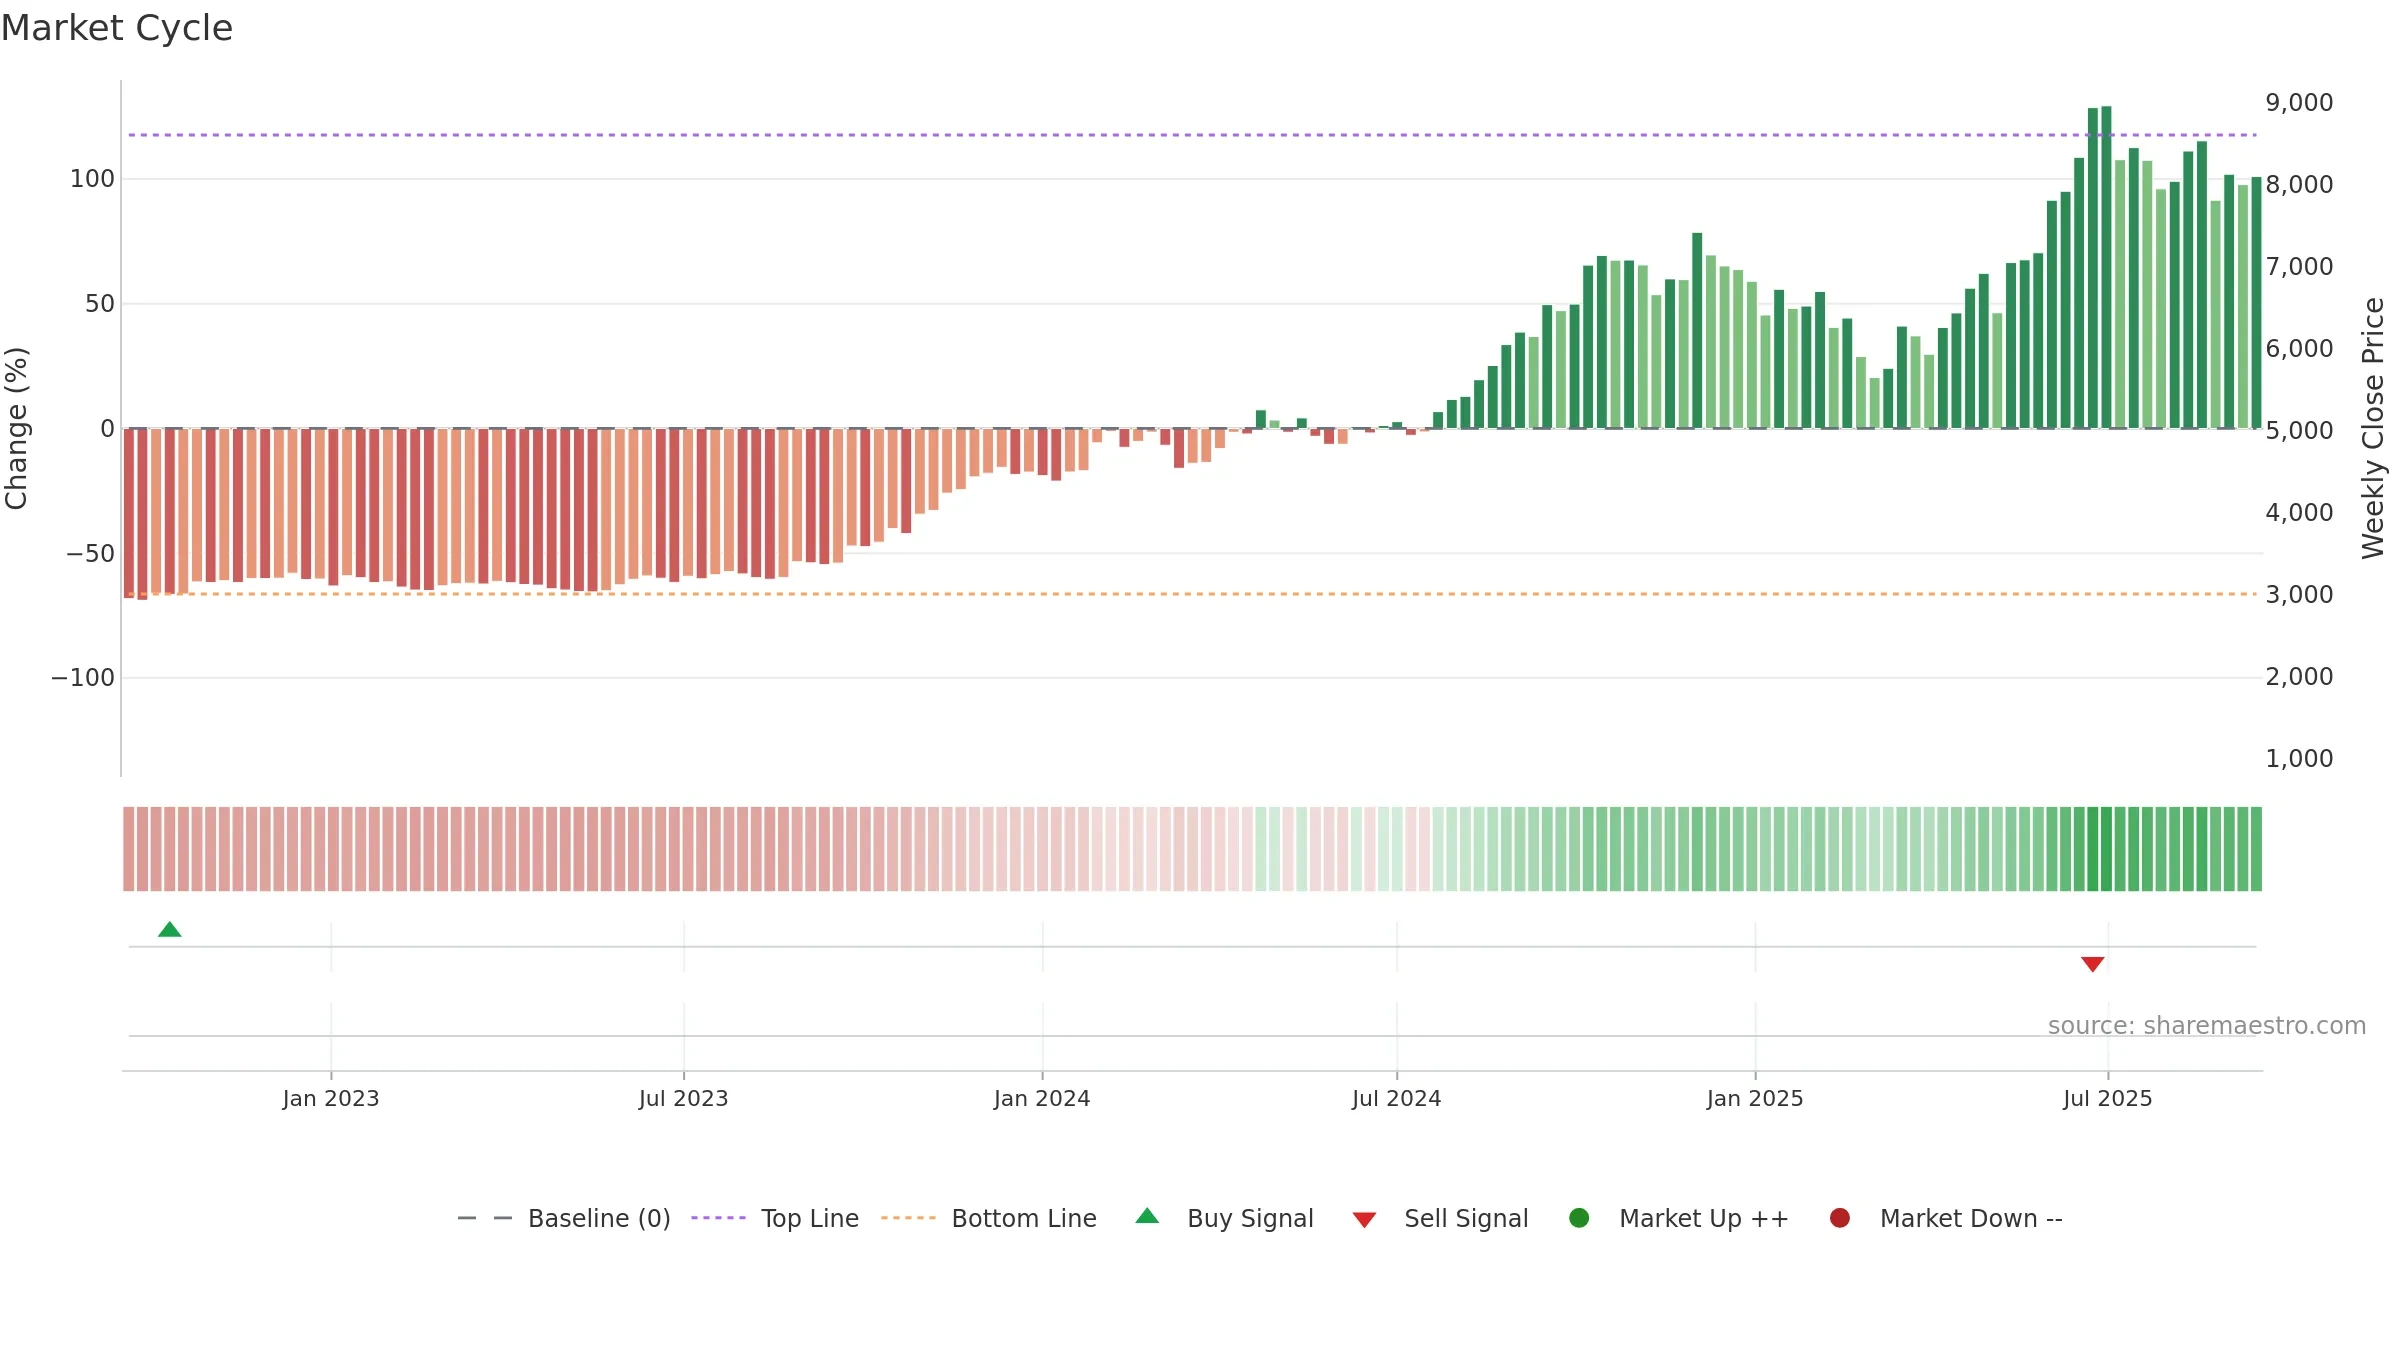Toggle the Market Up ++ legend entry
The image size is (2400, 1350).
tap(1679, 1218)
